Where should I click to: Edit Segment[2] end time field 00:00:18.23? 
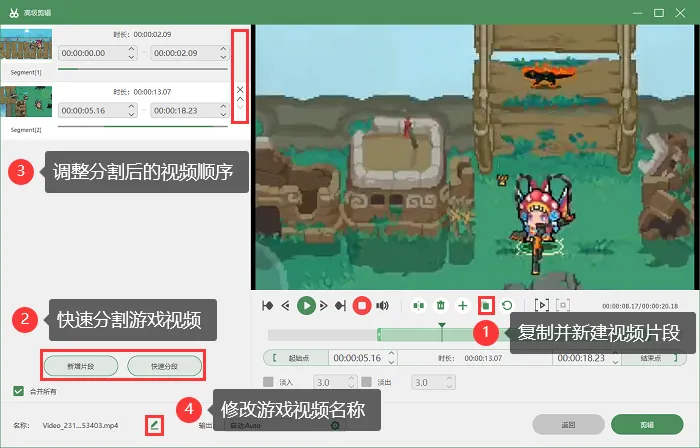[190, 110]
